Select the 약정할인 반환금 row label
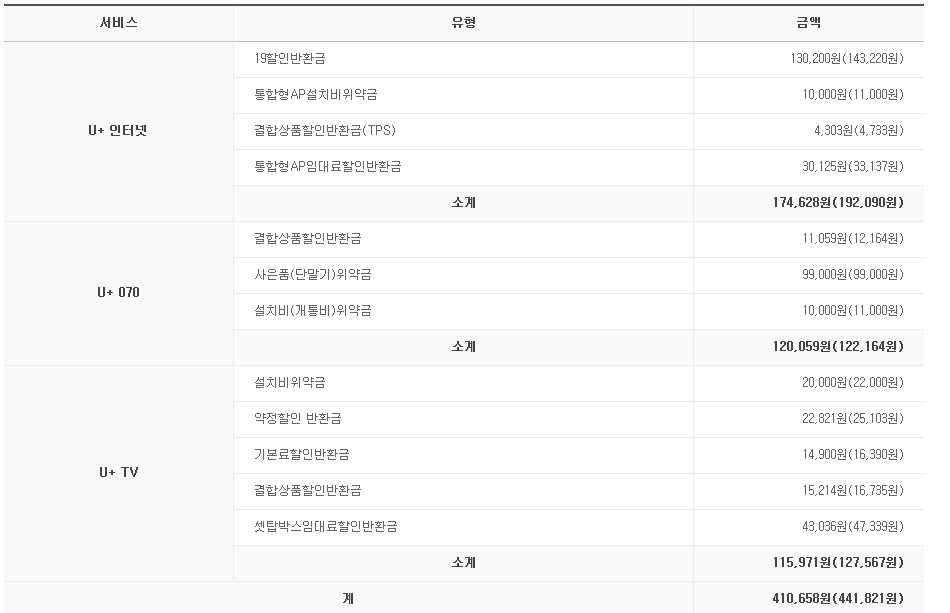This screenshot has width=950, height=613. coord(298,419)
